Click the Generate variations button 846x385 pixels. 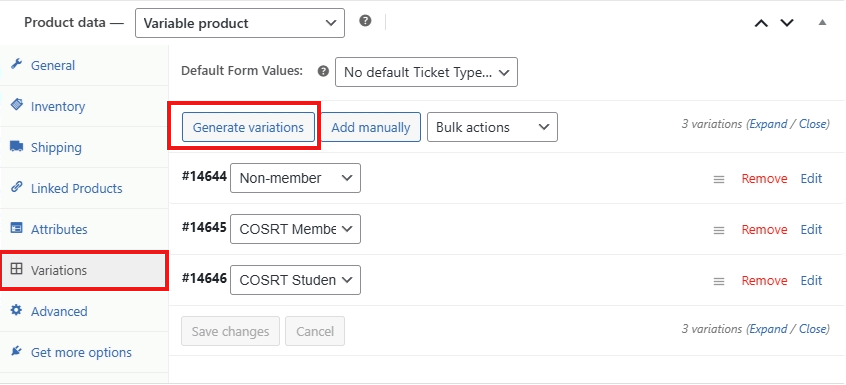click(248, 127)
